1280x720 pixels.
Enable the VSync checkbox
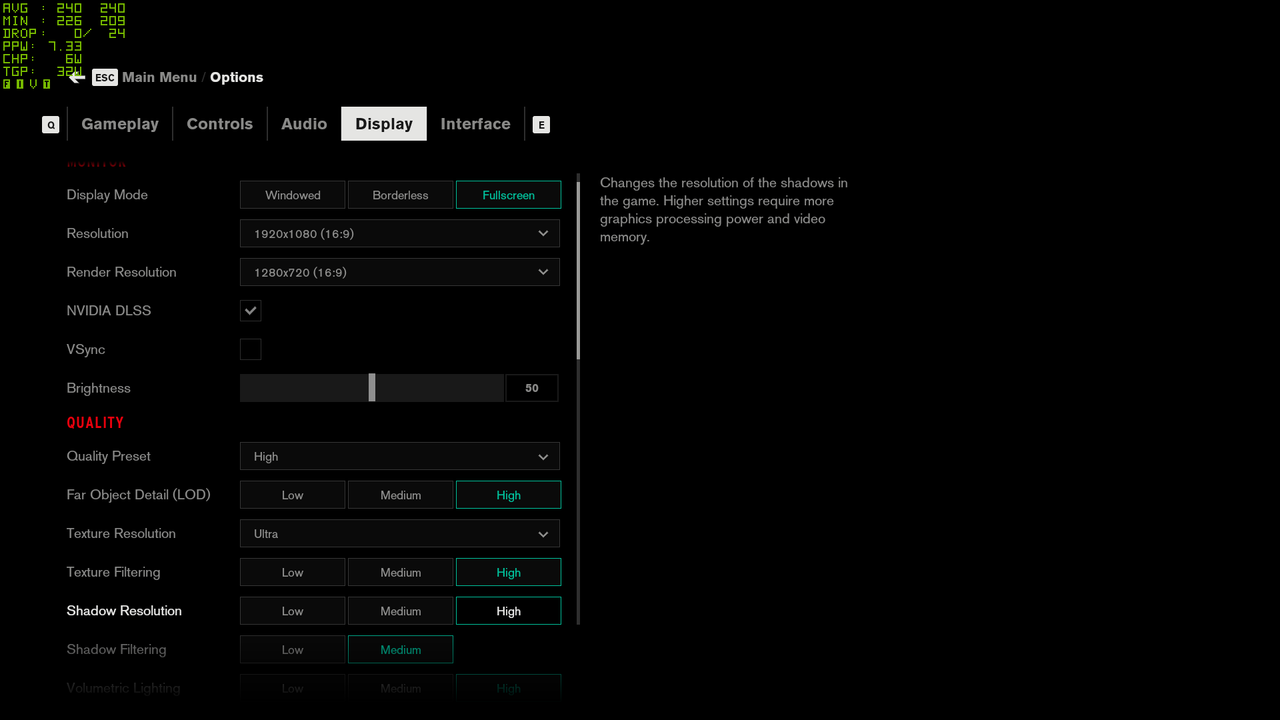(x=251, y=349)
